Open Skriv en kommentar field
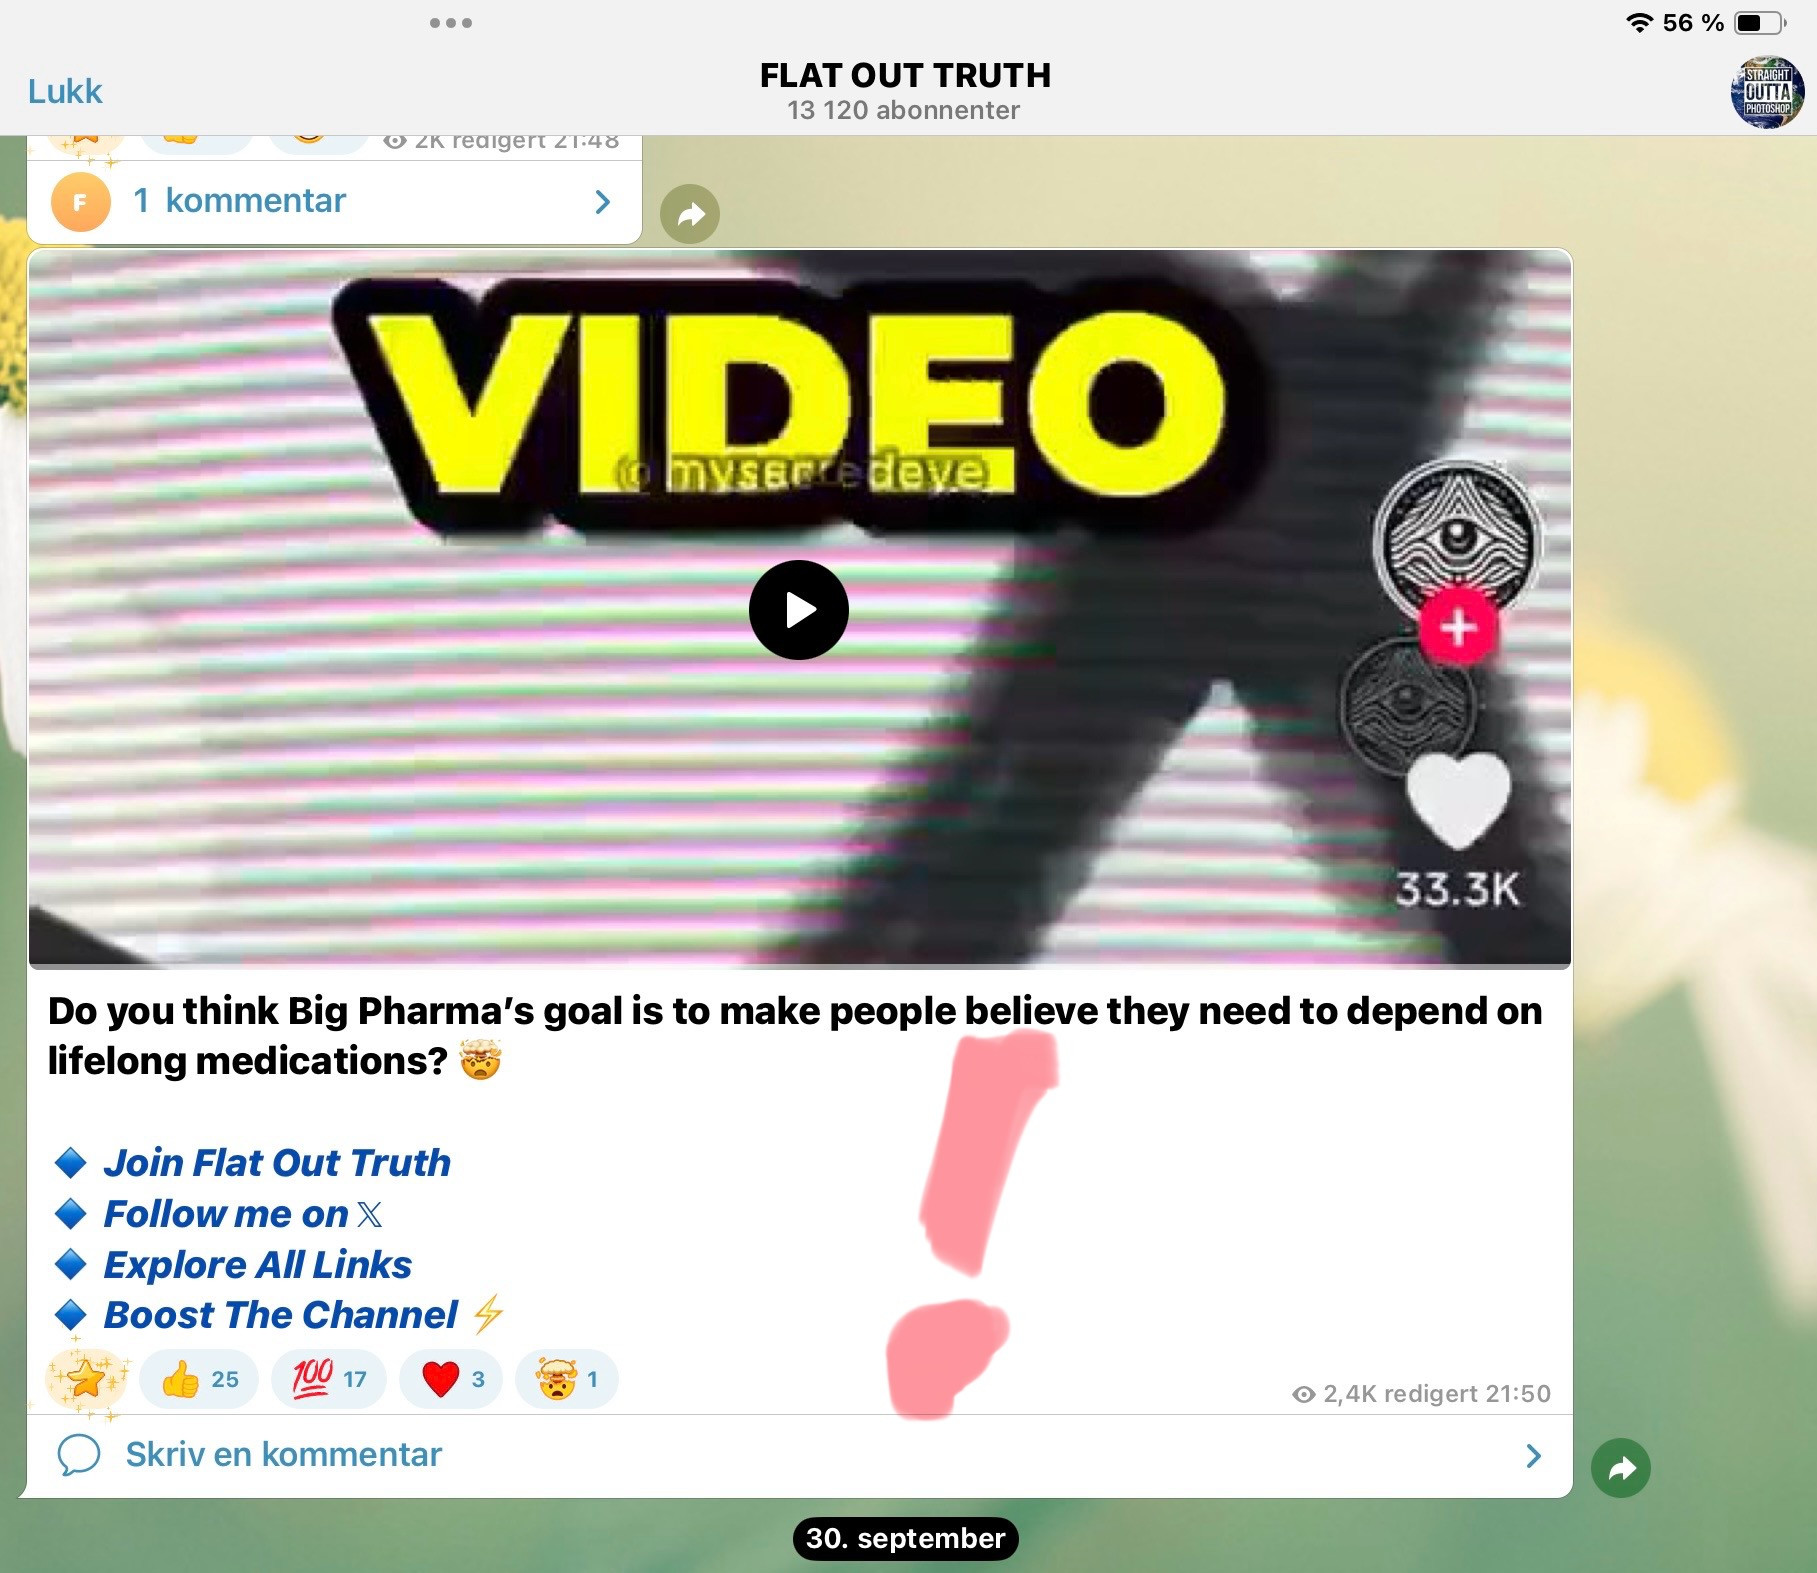The width and height of the screenshot is (1817, 1573). 283,1455
